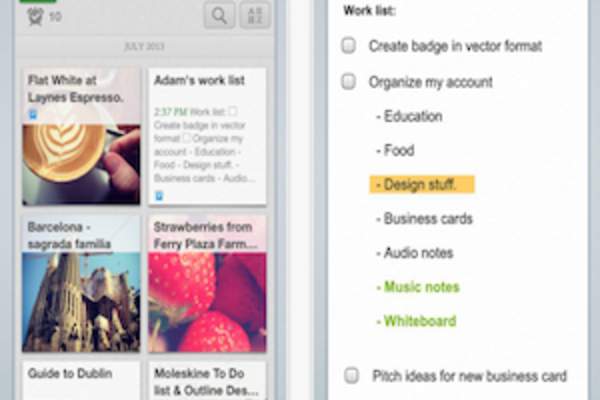The width and height of the screenshot is (600, 400).
Task: Click the green Whiteboard text
Action: (x=416, y=321)
